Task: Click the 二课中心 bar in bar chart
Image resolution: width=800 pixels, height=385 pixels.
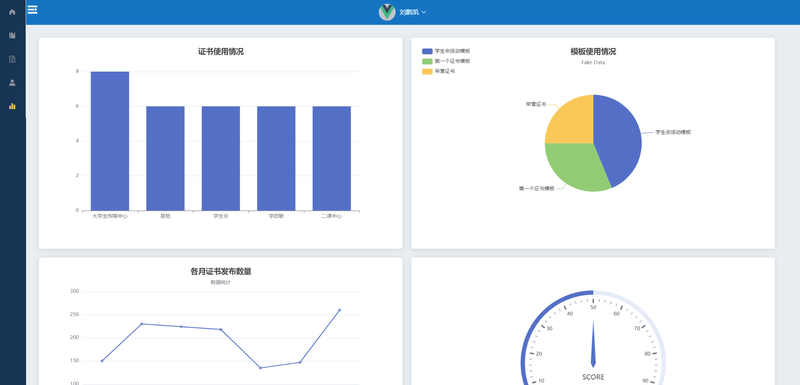Action: pos(332,158)
